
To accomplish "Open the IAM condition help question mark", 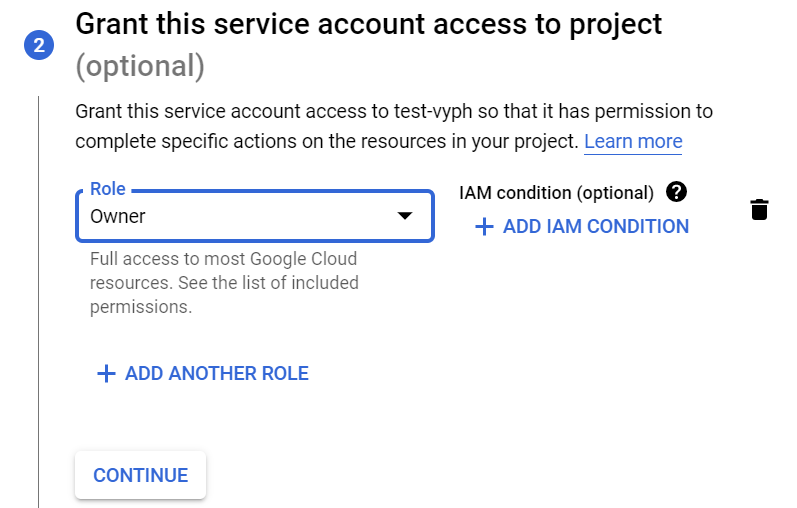I will coord(676,192).
